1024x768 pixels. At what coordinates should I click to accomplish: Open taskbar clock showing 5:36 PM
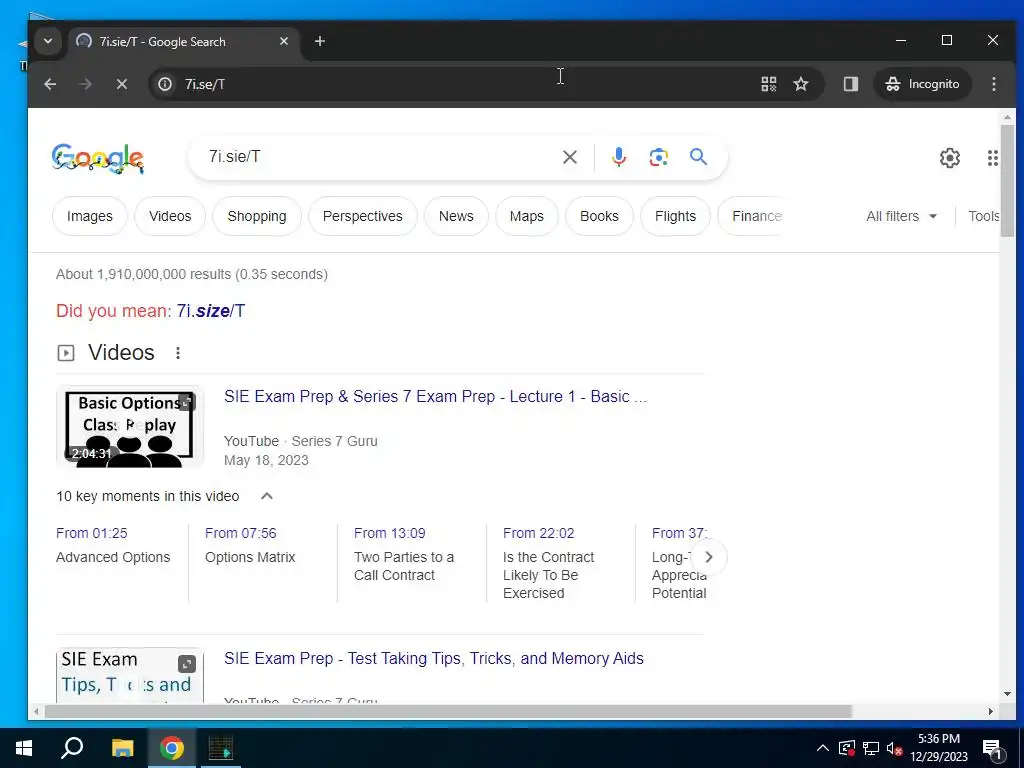pos(939,748)
